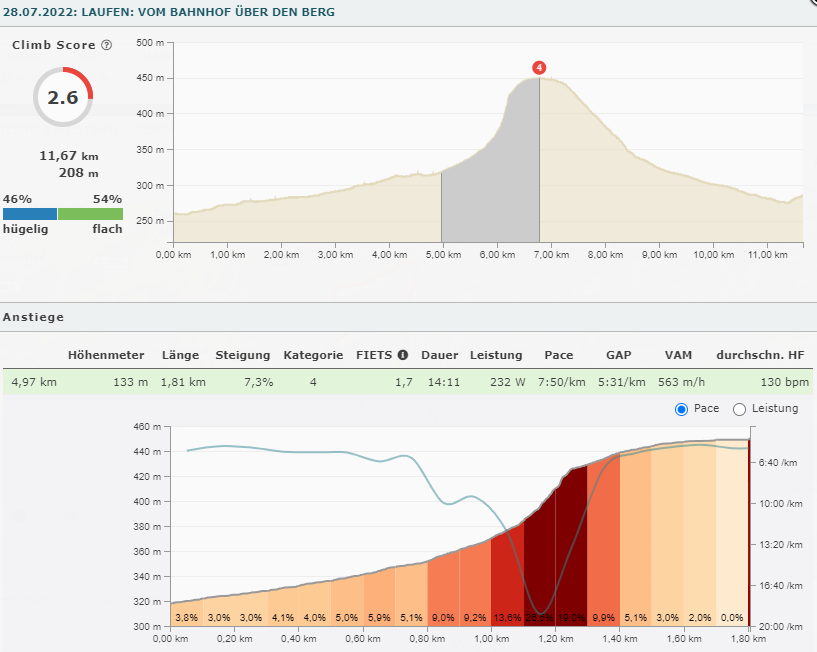Screen dimensions: 817x652
Task: Click the 3,8% gradient segment at climb start
Action: pyautogui.click(x=186, y=612)
